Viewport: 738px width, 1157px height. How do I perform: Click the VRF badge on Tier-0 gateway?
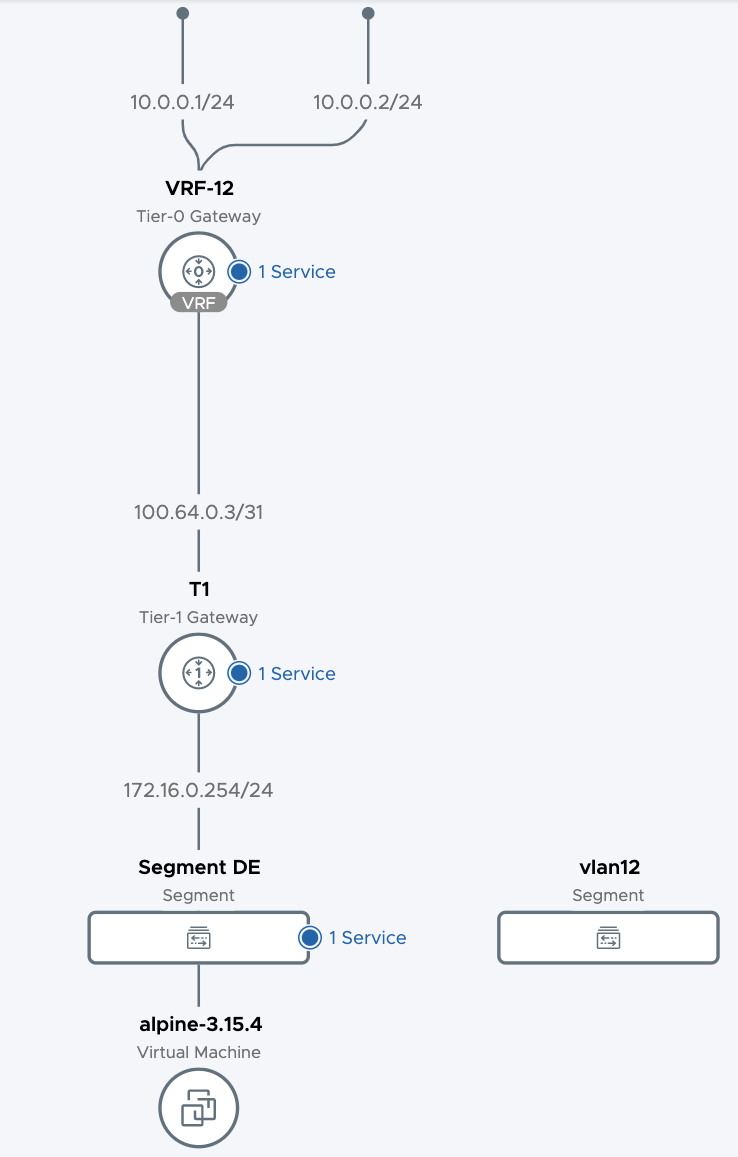coord(198,303)
